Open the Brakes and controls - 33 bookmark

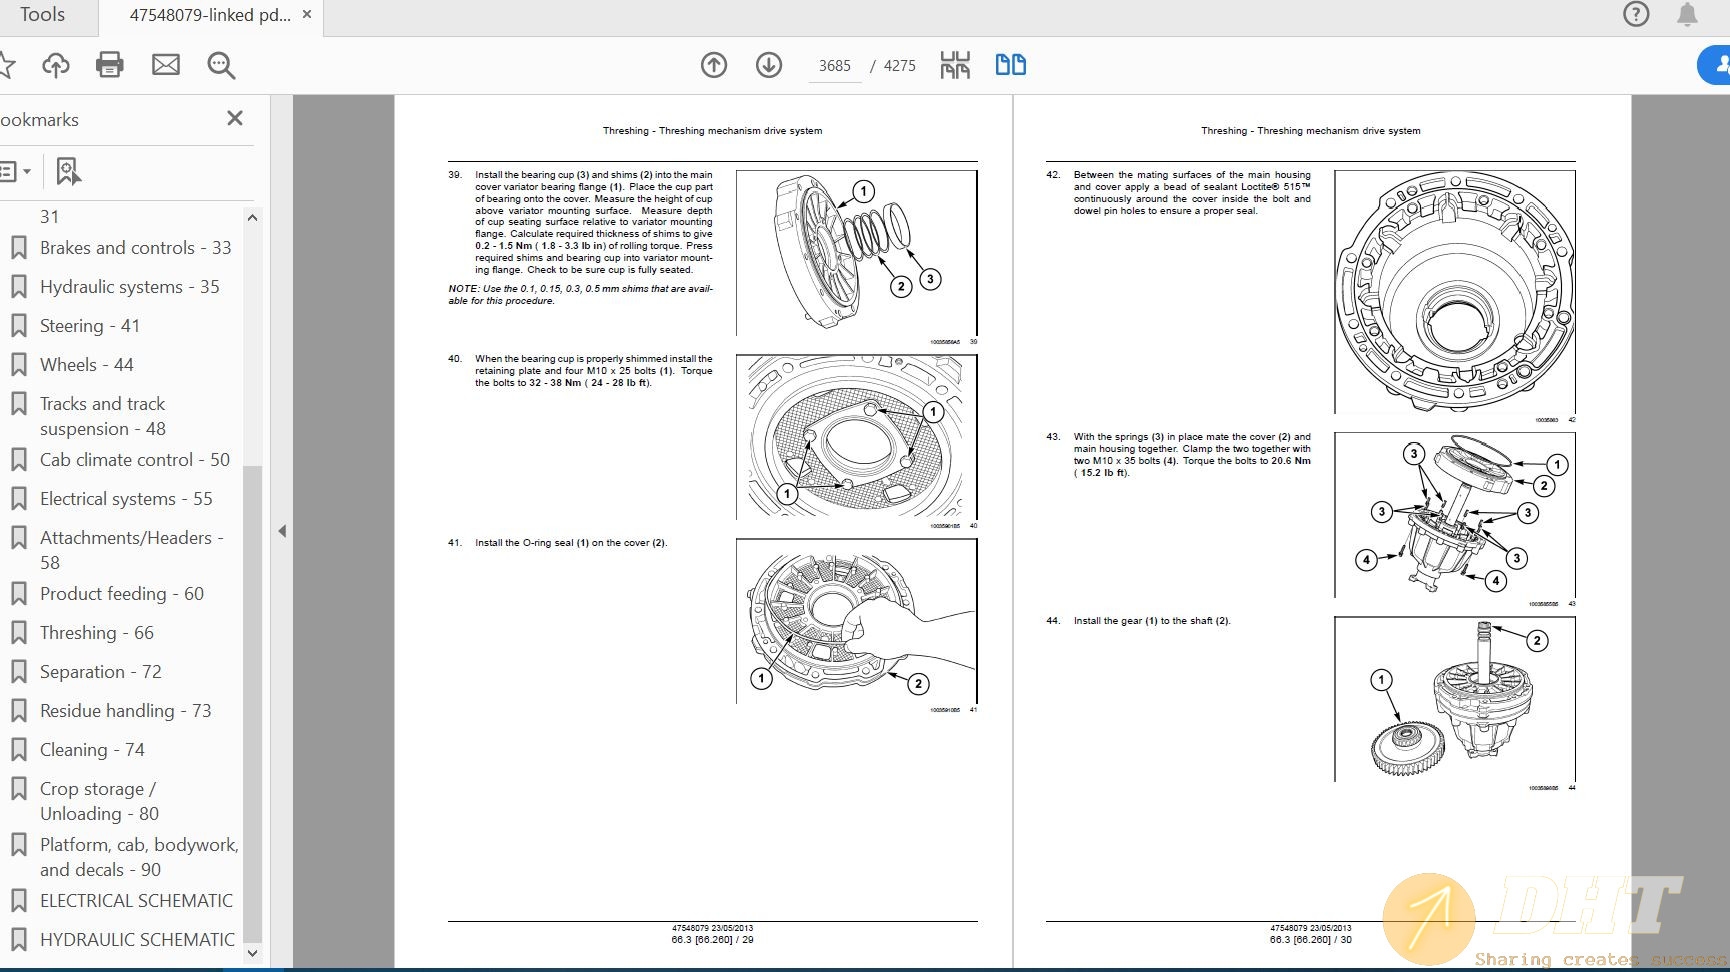135,248
